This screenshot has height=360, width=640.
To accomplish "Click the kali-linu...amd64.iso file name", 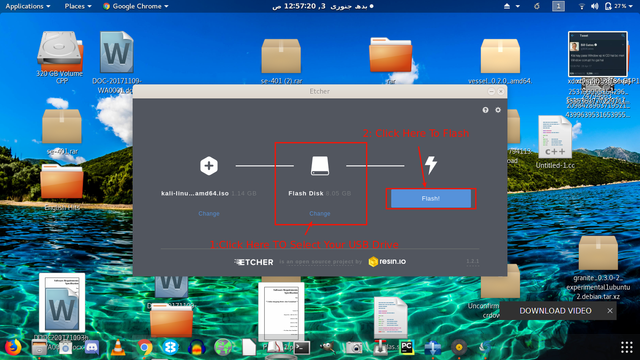I will pyautogui.click(x=195, y=193).
